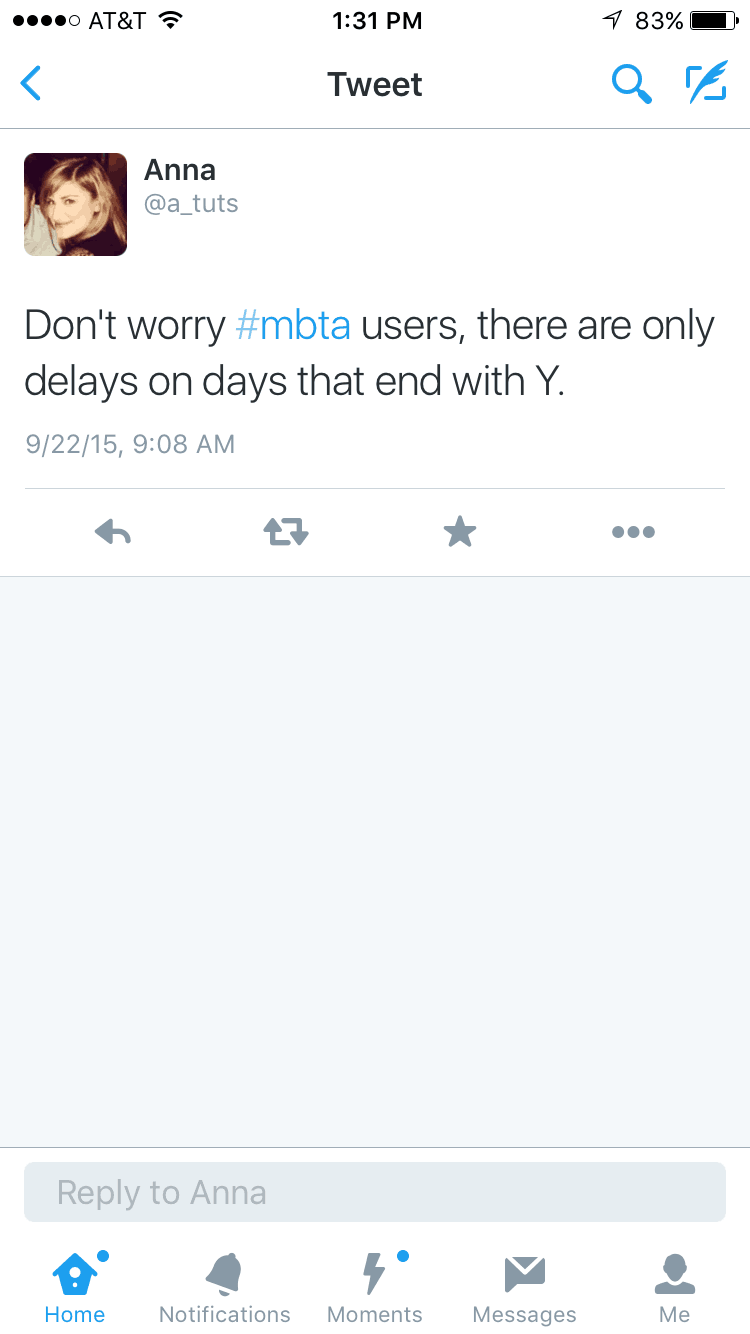Tap the battery indicator in status bar

coord(713,21)
